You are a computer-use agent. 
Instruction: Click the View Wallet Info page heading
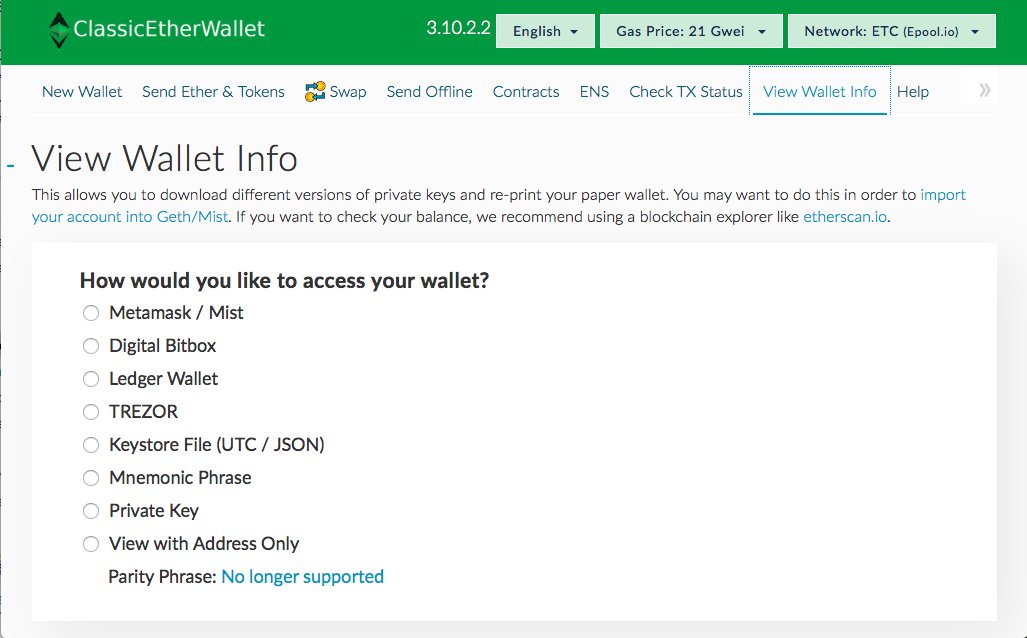pos(164,159)
